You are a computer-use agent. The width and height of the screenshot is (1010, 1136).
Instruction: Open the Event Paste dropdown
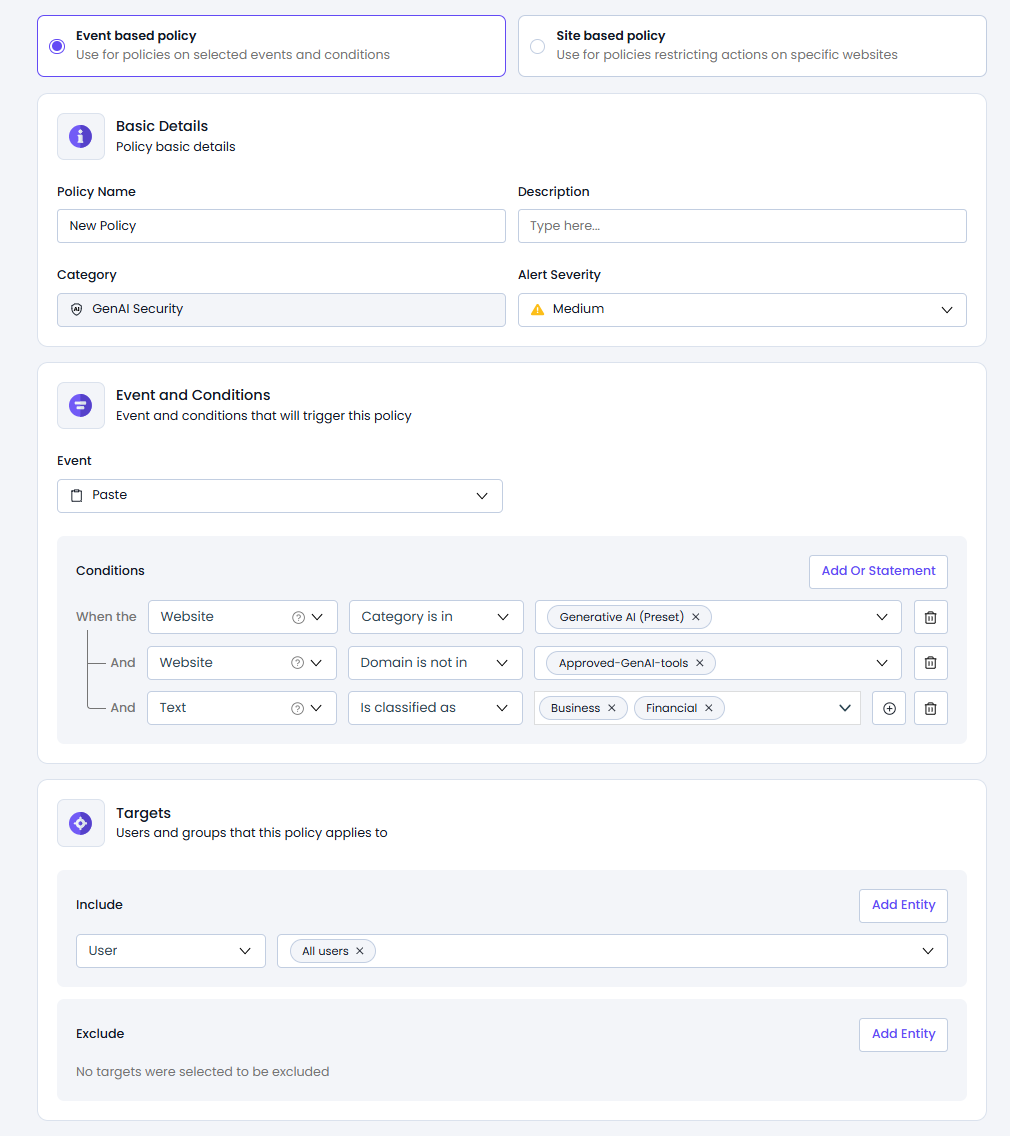[280, 496]
